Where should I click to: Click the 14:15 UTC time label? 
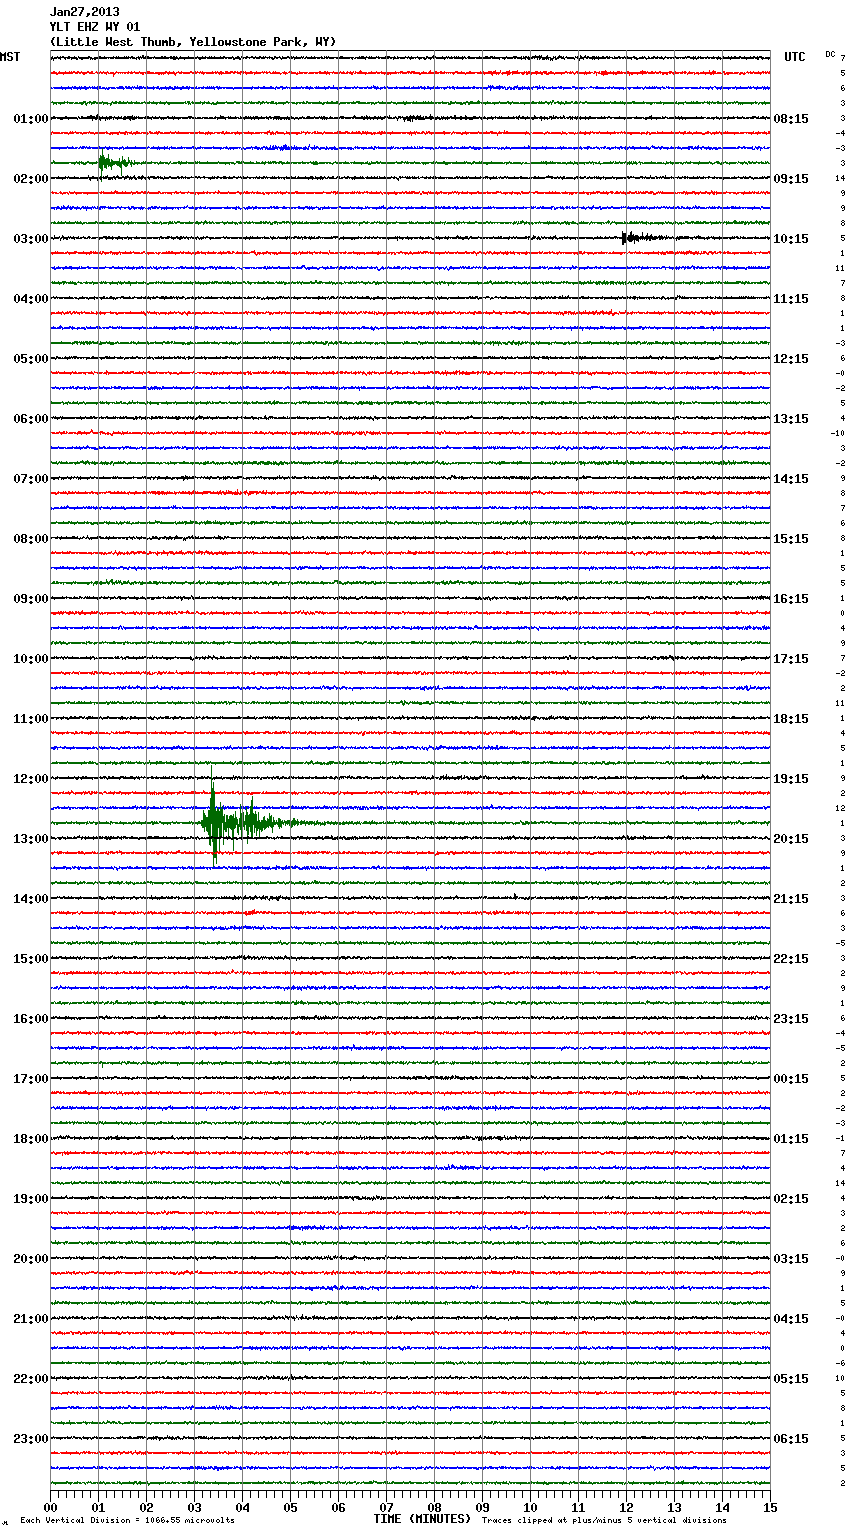[791, 479]
